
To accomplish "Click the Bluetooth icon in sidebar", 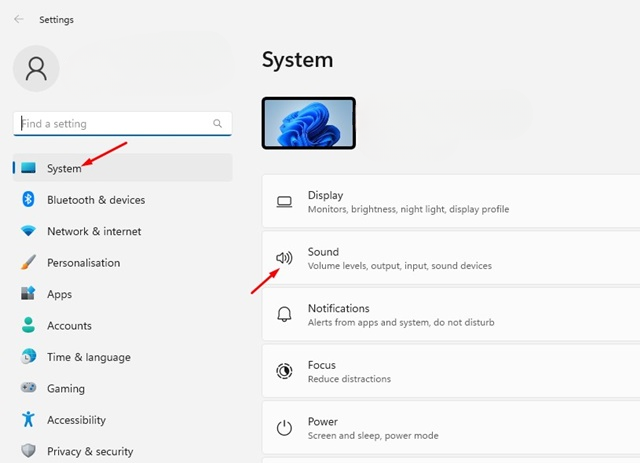I will point(28,199).
